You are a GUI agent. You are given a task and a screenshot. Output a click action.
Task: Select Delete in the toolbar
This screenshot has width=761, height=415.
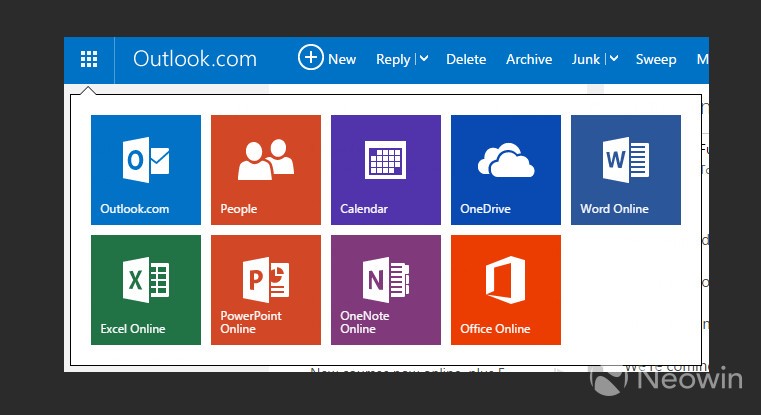tap(466, 59)
